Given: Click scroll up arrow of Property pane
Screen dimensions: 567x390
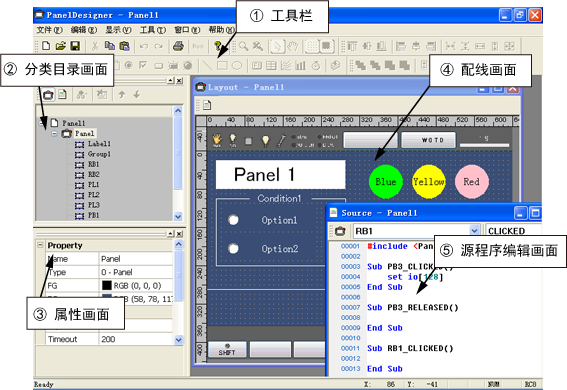Looking at the screenshot, I should (x=178, y=245).
